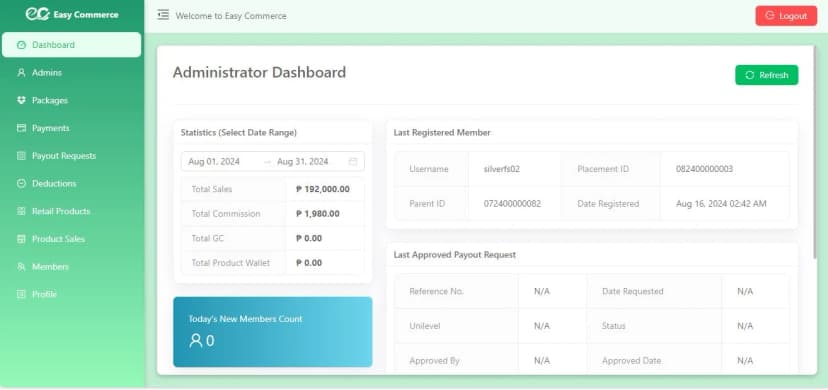Go to Retail Products
This screenshot has width=828, height=390.
(x=71, y=211)
